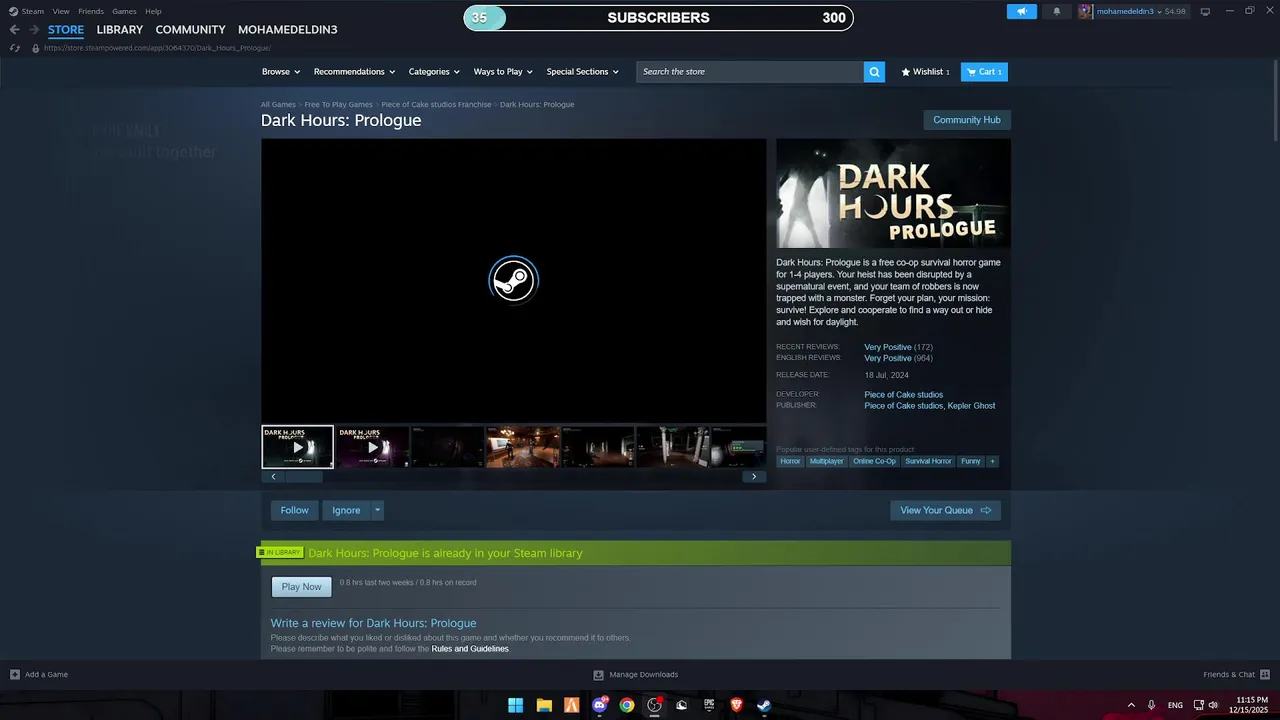This screenshot has height=720, width=1280.
Task: Launch Discord from the taskbar
Action: coord(600,705)
